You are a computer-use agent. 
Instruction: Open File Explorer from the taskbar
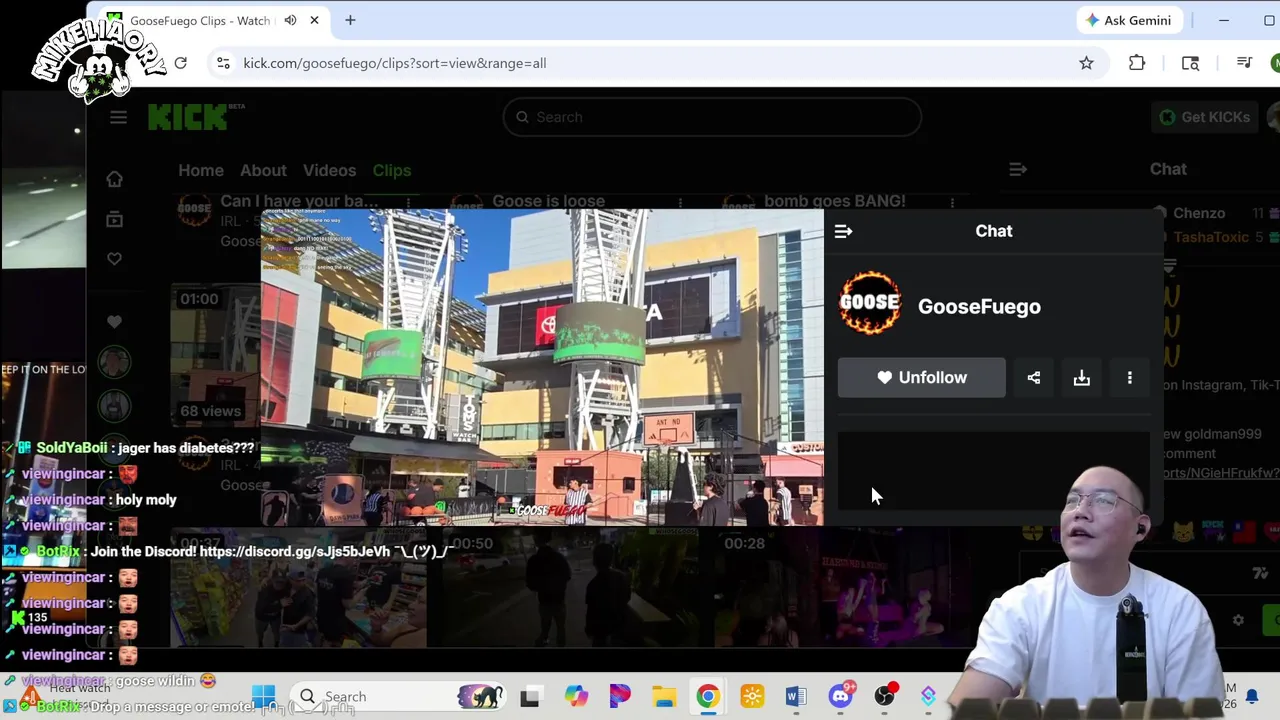[664, 697]
